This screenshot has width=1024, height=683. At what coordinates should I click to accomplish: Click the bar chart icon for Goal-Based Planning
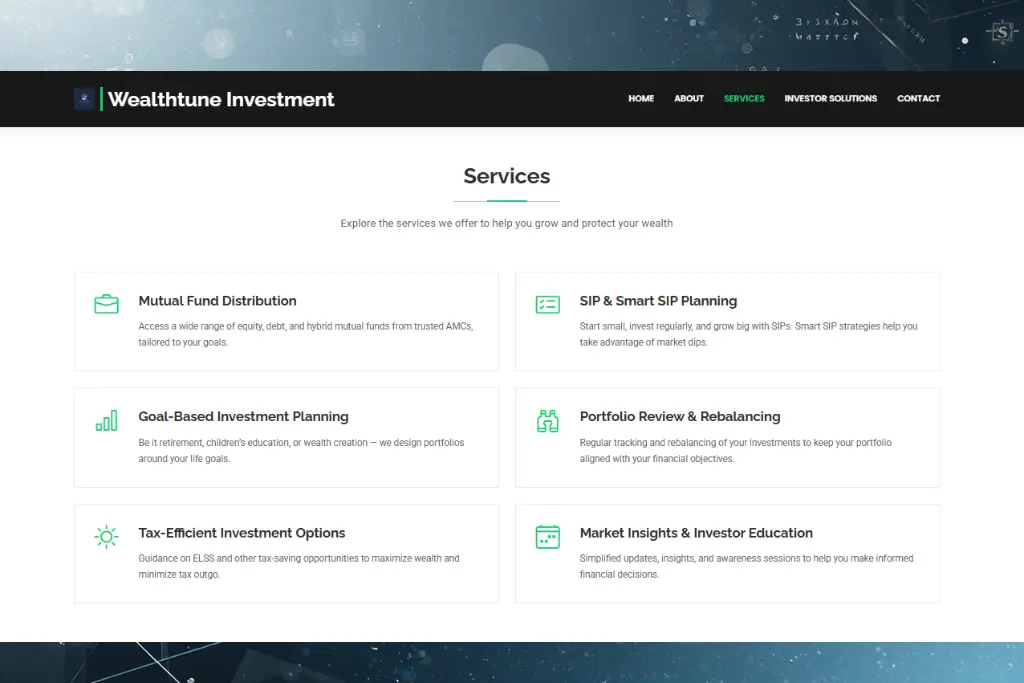(x=106, y=421)
